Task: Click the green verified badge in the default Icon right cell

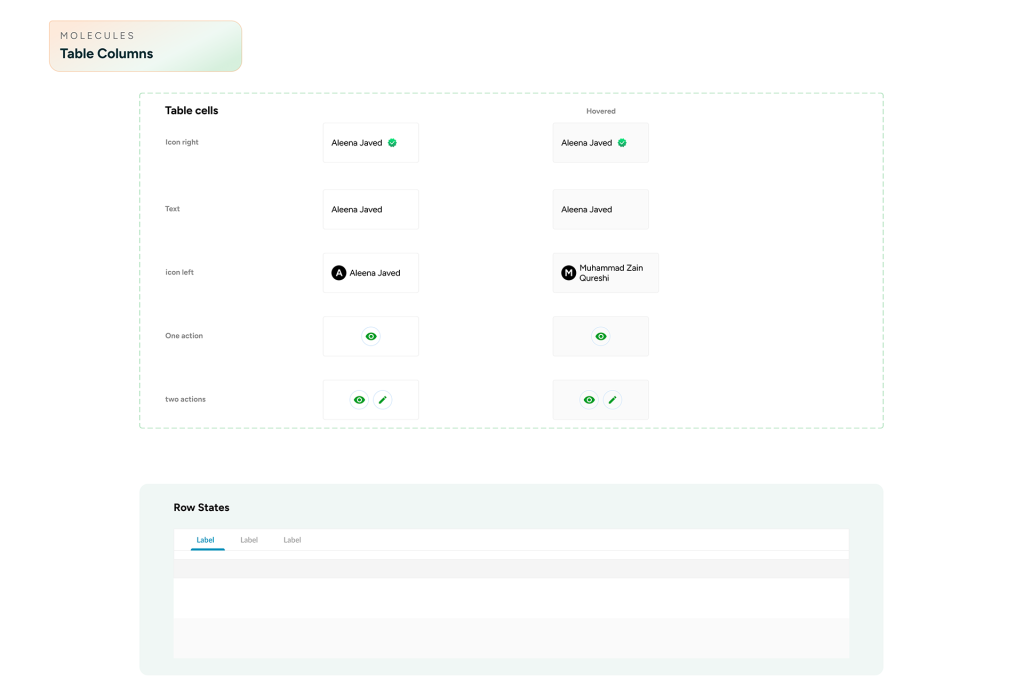Action: pos(392,143)
